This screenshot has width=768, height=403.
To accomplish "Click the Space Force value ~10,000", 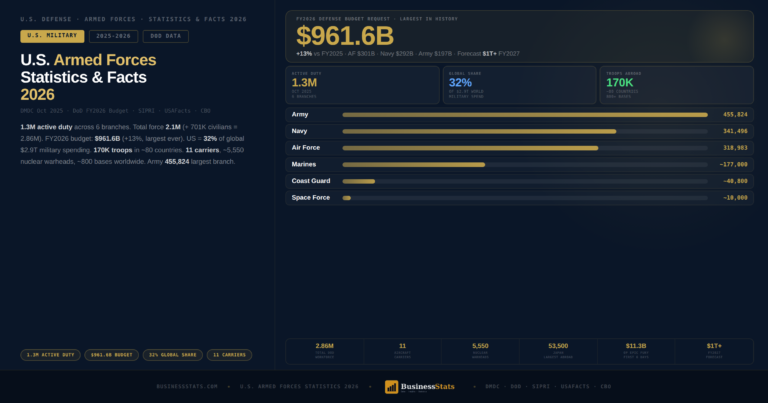I will (x=735, y=198).
